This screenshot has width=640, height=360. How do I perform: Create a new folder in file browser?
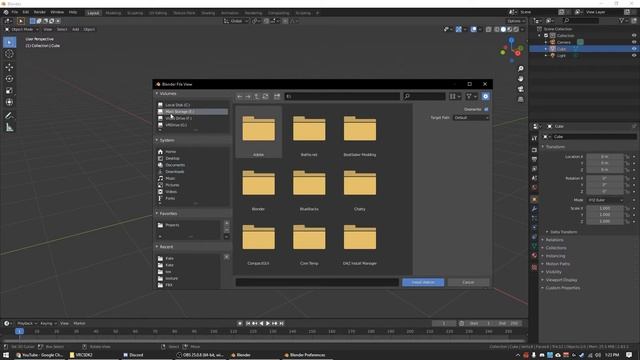point(277,96)
